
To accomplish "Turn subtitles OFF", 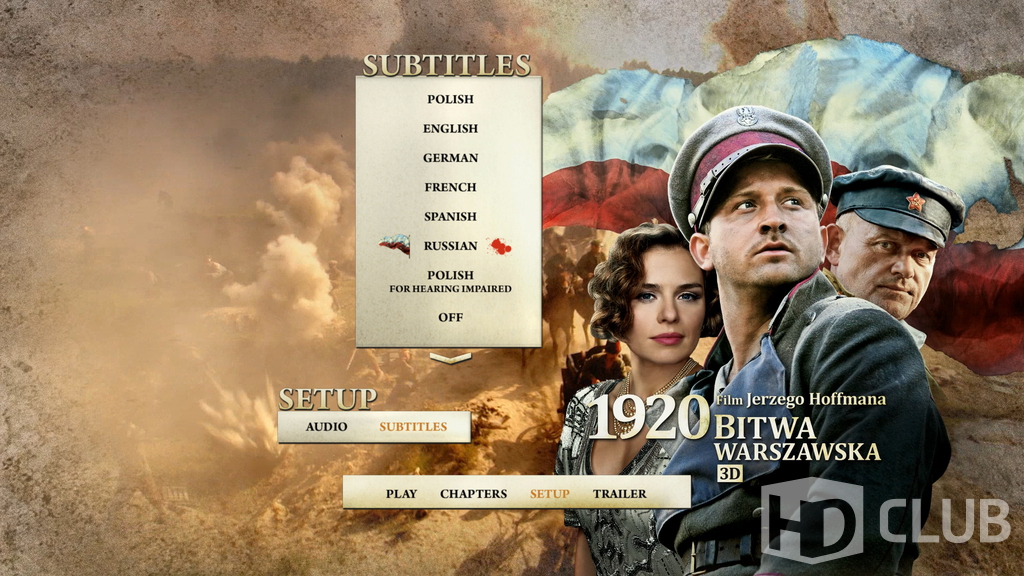I will point(450,317).
